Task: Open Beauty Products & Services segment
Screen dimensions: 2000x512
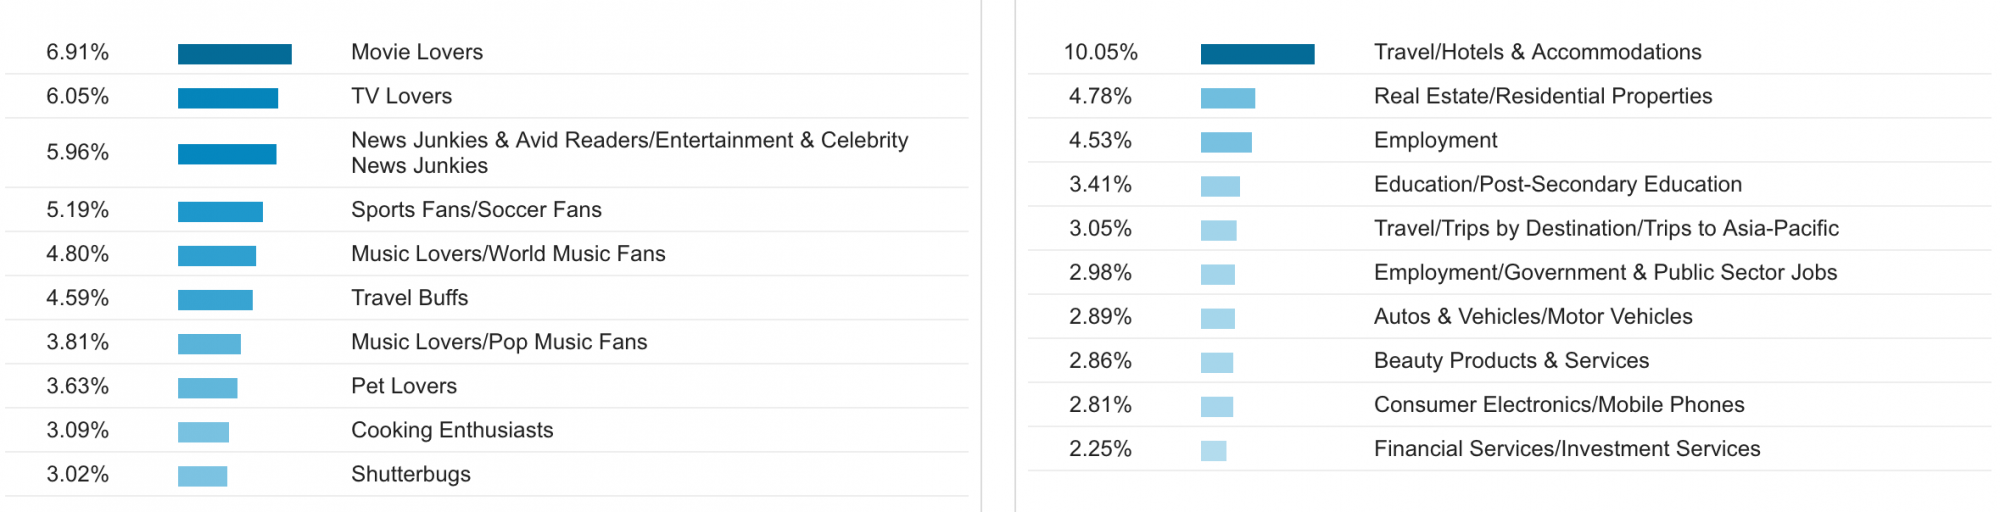Action: click(1511, 360)
